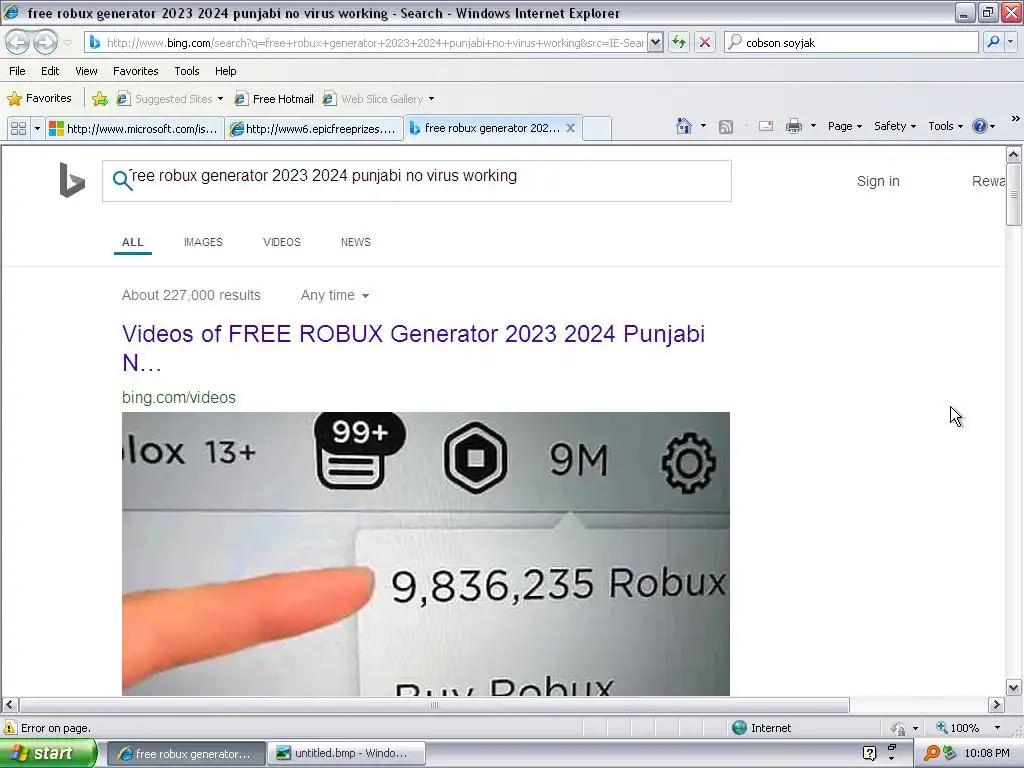
Task: Open Videos of FREE ROBUX Generator result link
Action: click(413, 347)
